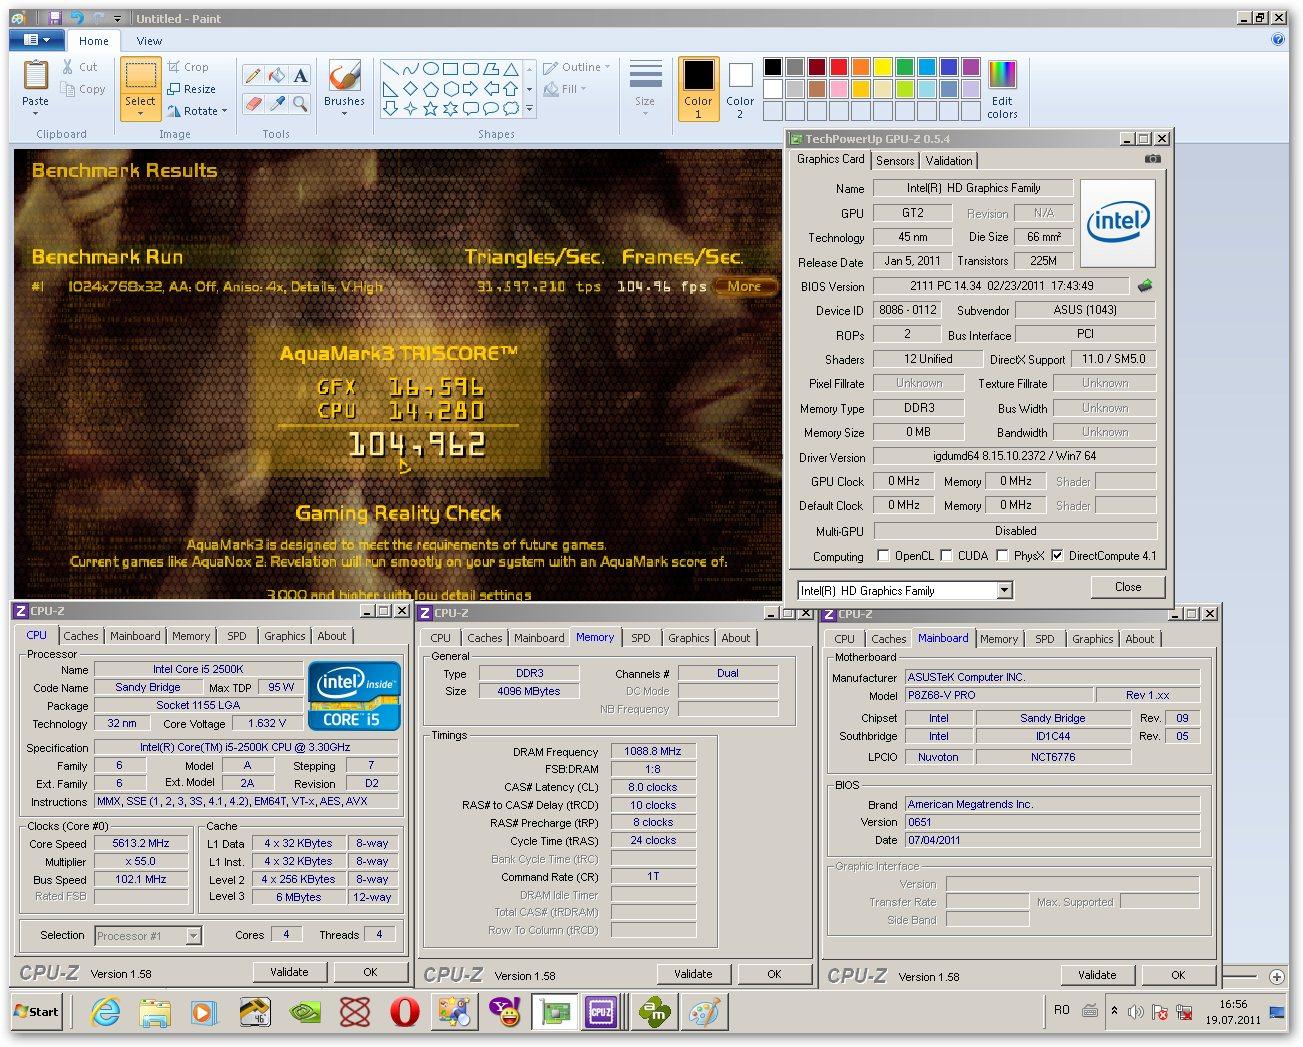Enable the CUDA checkbox in GPU-Z

click(x=946, y=556)
